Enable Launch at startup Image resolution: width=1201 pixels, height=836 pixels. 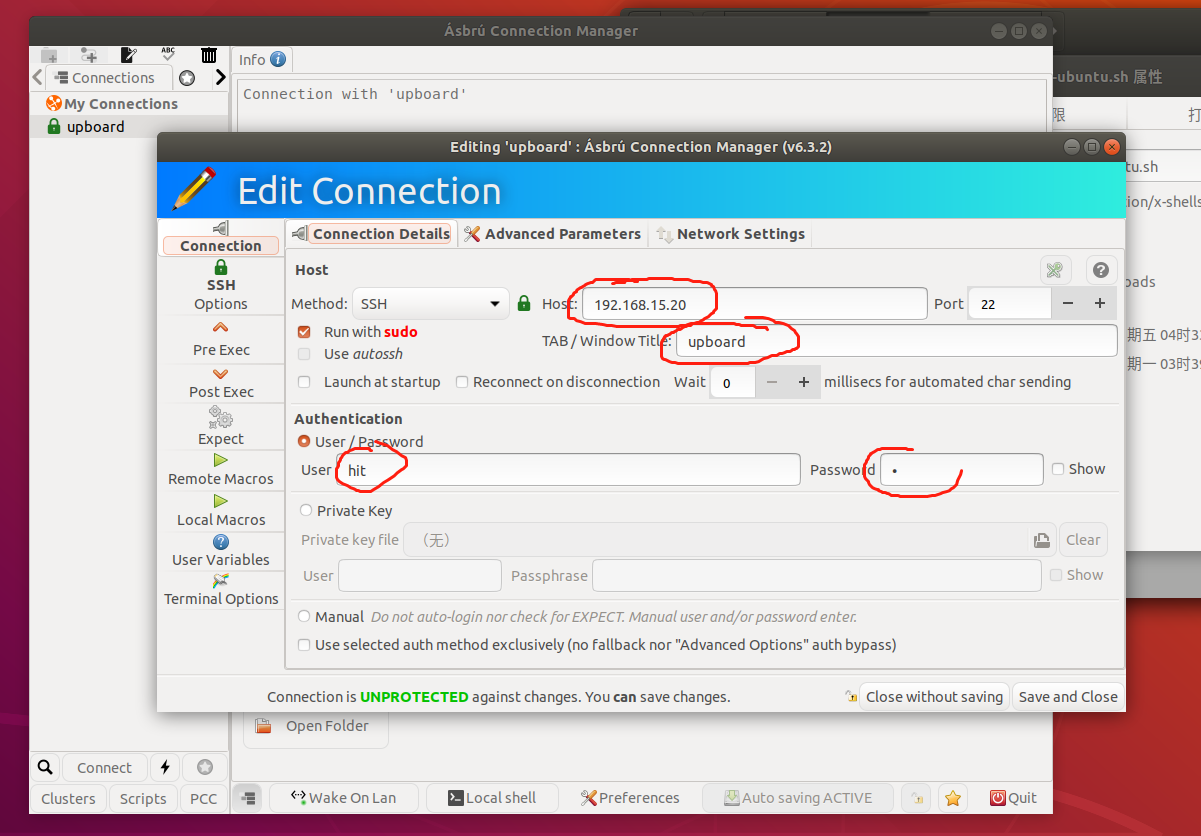305,381
